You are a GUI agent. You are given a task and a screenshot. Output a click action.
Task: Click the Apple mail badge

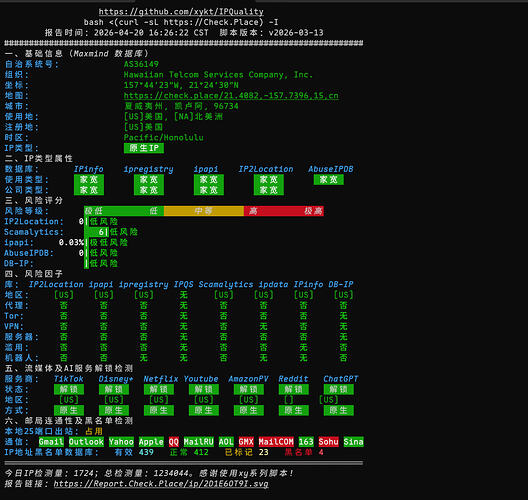tap(151, 441)
